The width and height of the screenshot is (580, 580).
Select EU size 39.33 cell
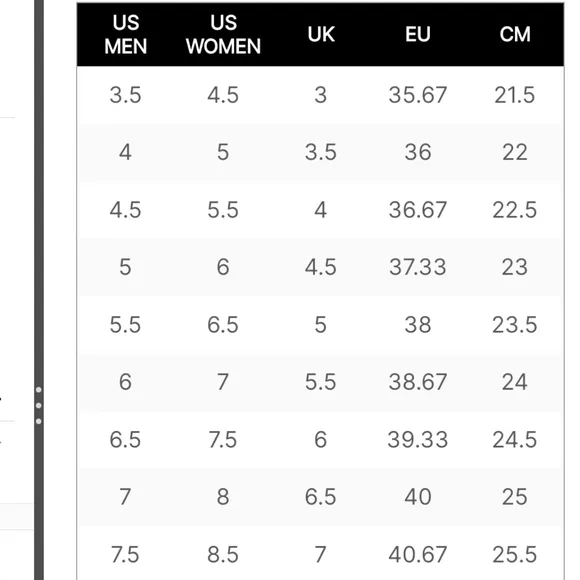pyautogui.click(x=418, y=439)
